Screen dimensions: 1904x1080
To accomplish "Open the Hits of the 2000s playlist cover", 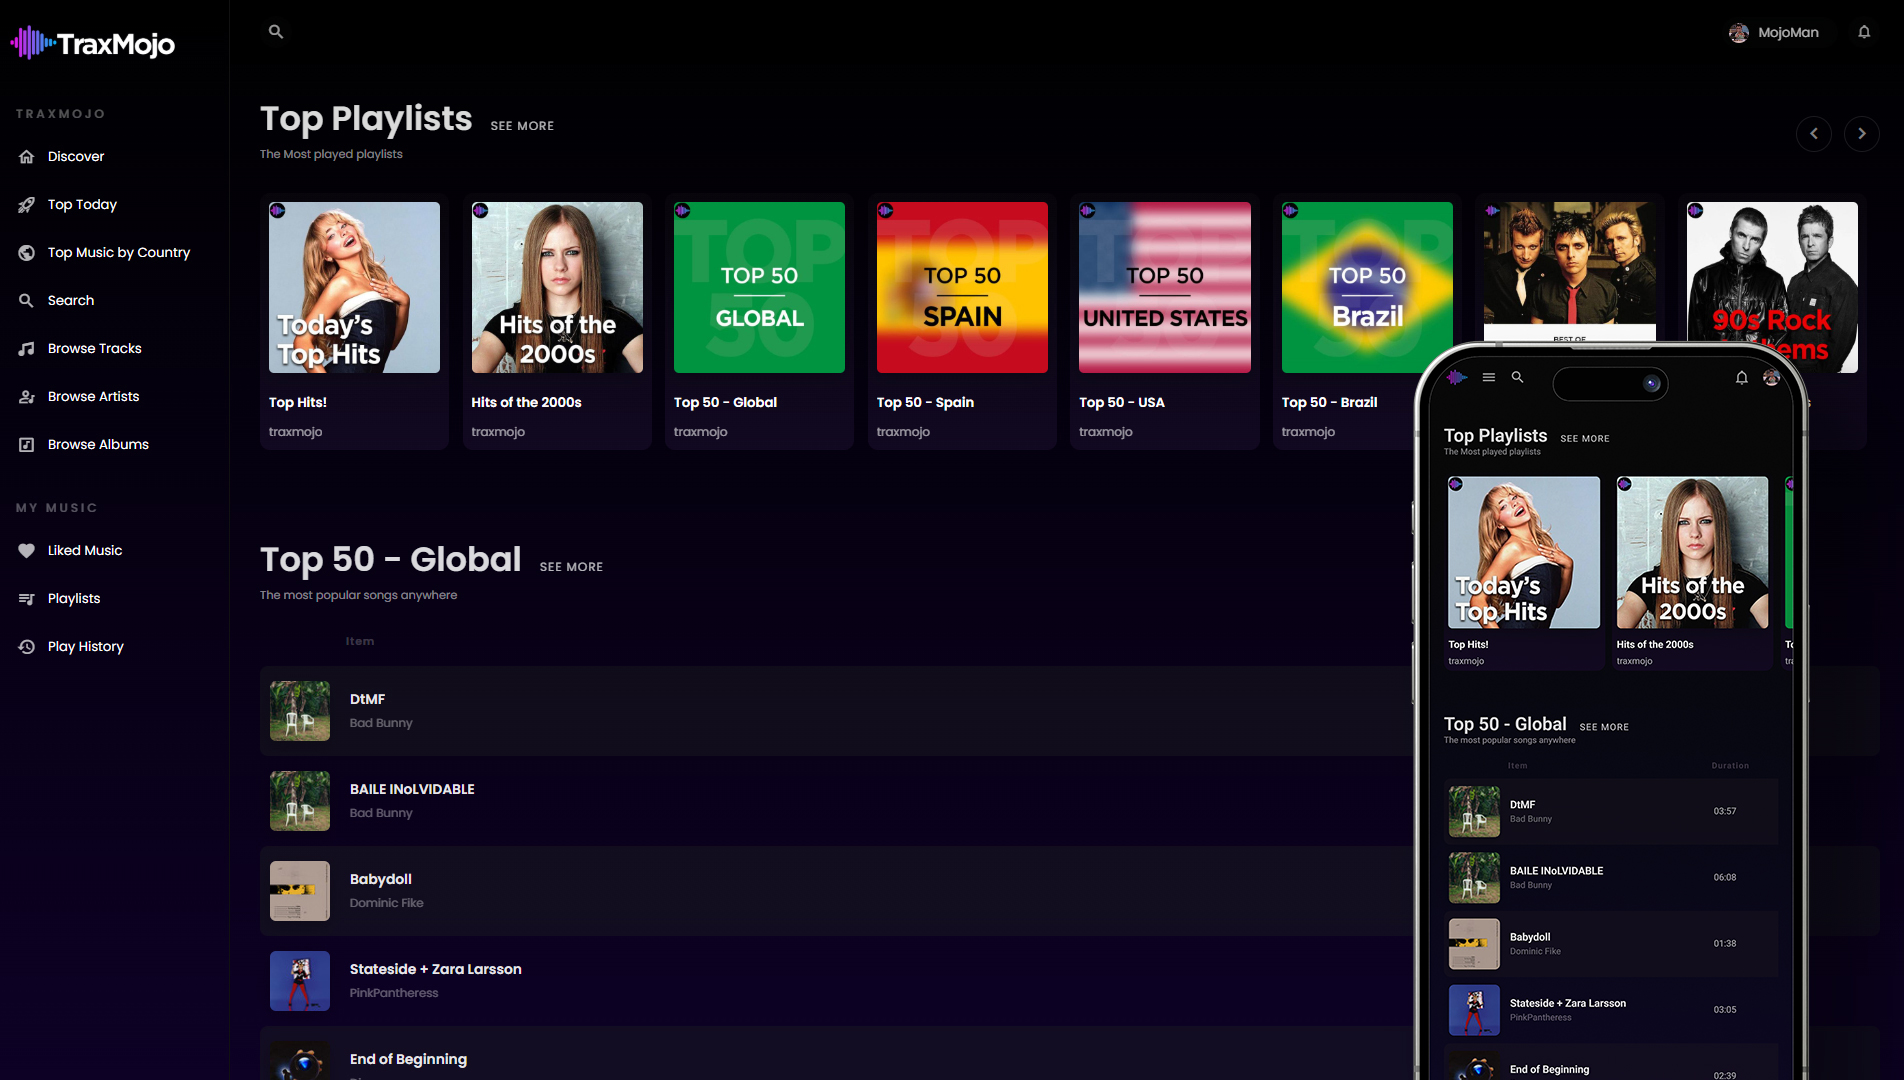I will coord(557,288).
